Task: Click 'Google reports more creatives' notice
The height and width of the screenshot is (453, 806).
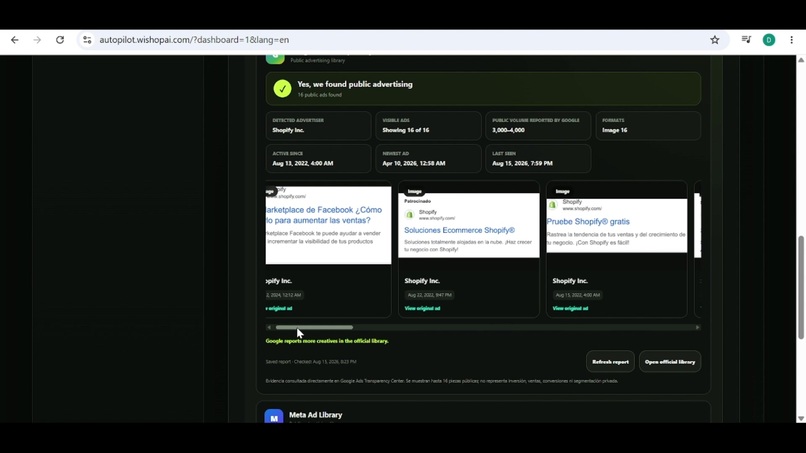Action: point(327,341)
